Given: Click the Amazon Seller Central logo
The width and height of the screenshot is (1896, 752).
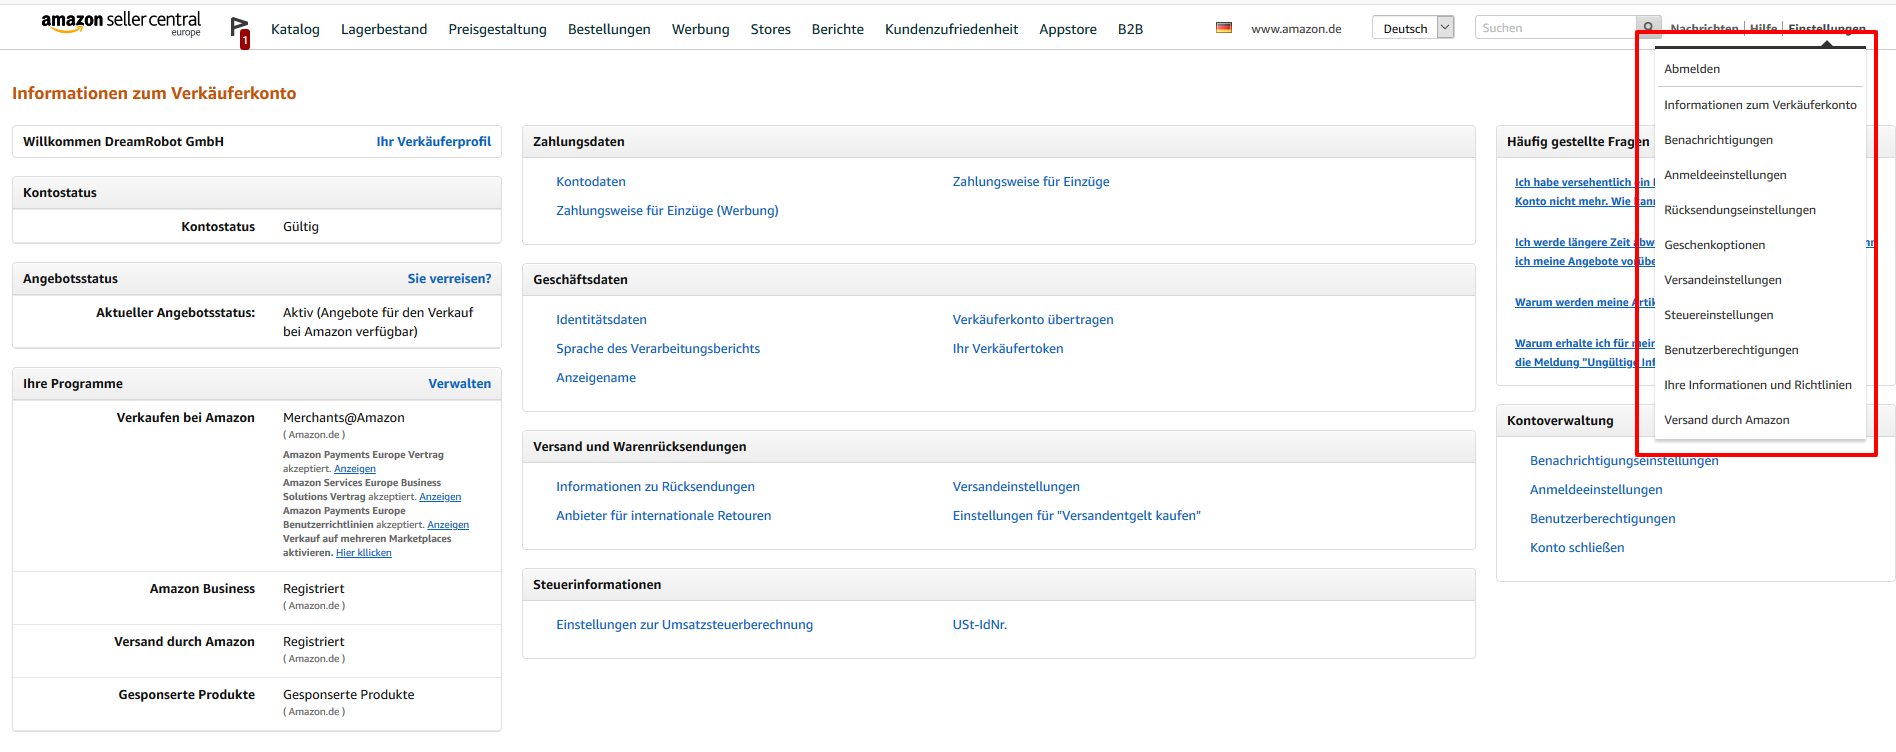Looking at the screenshot, I should pyautogui.click(x=121, y=24).
